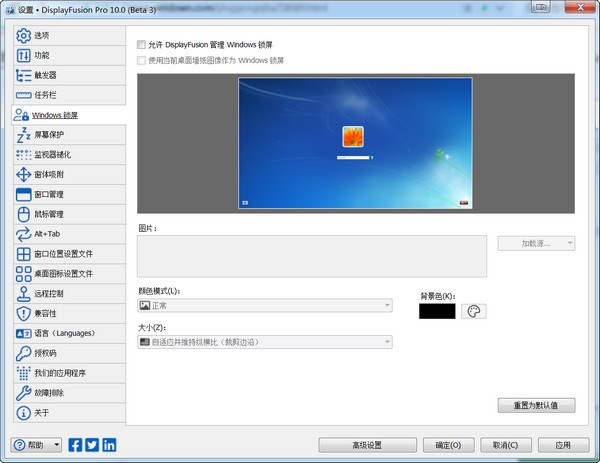This screenshot has width=600, height=463.
Task: Click the 功能 sliders icon
Action: (x=23, y=55)
